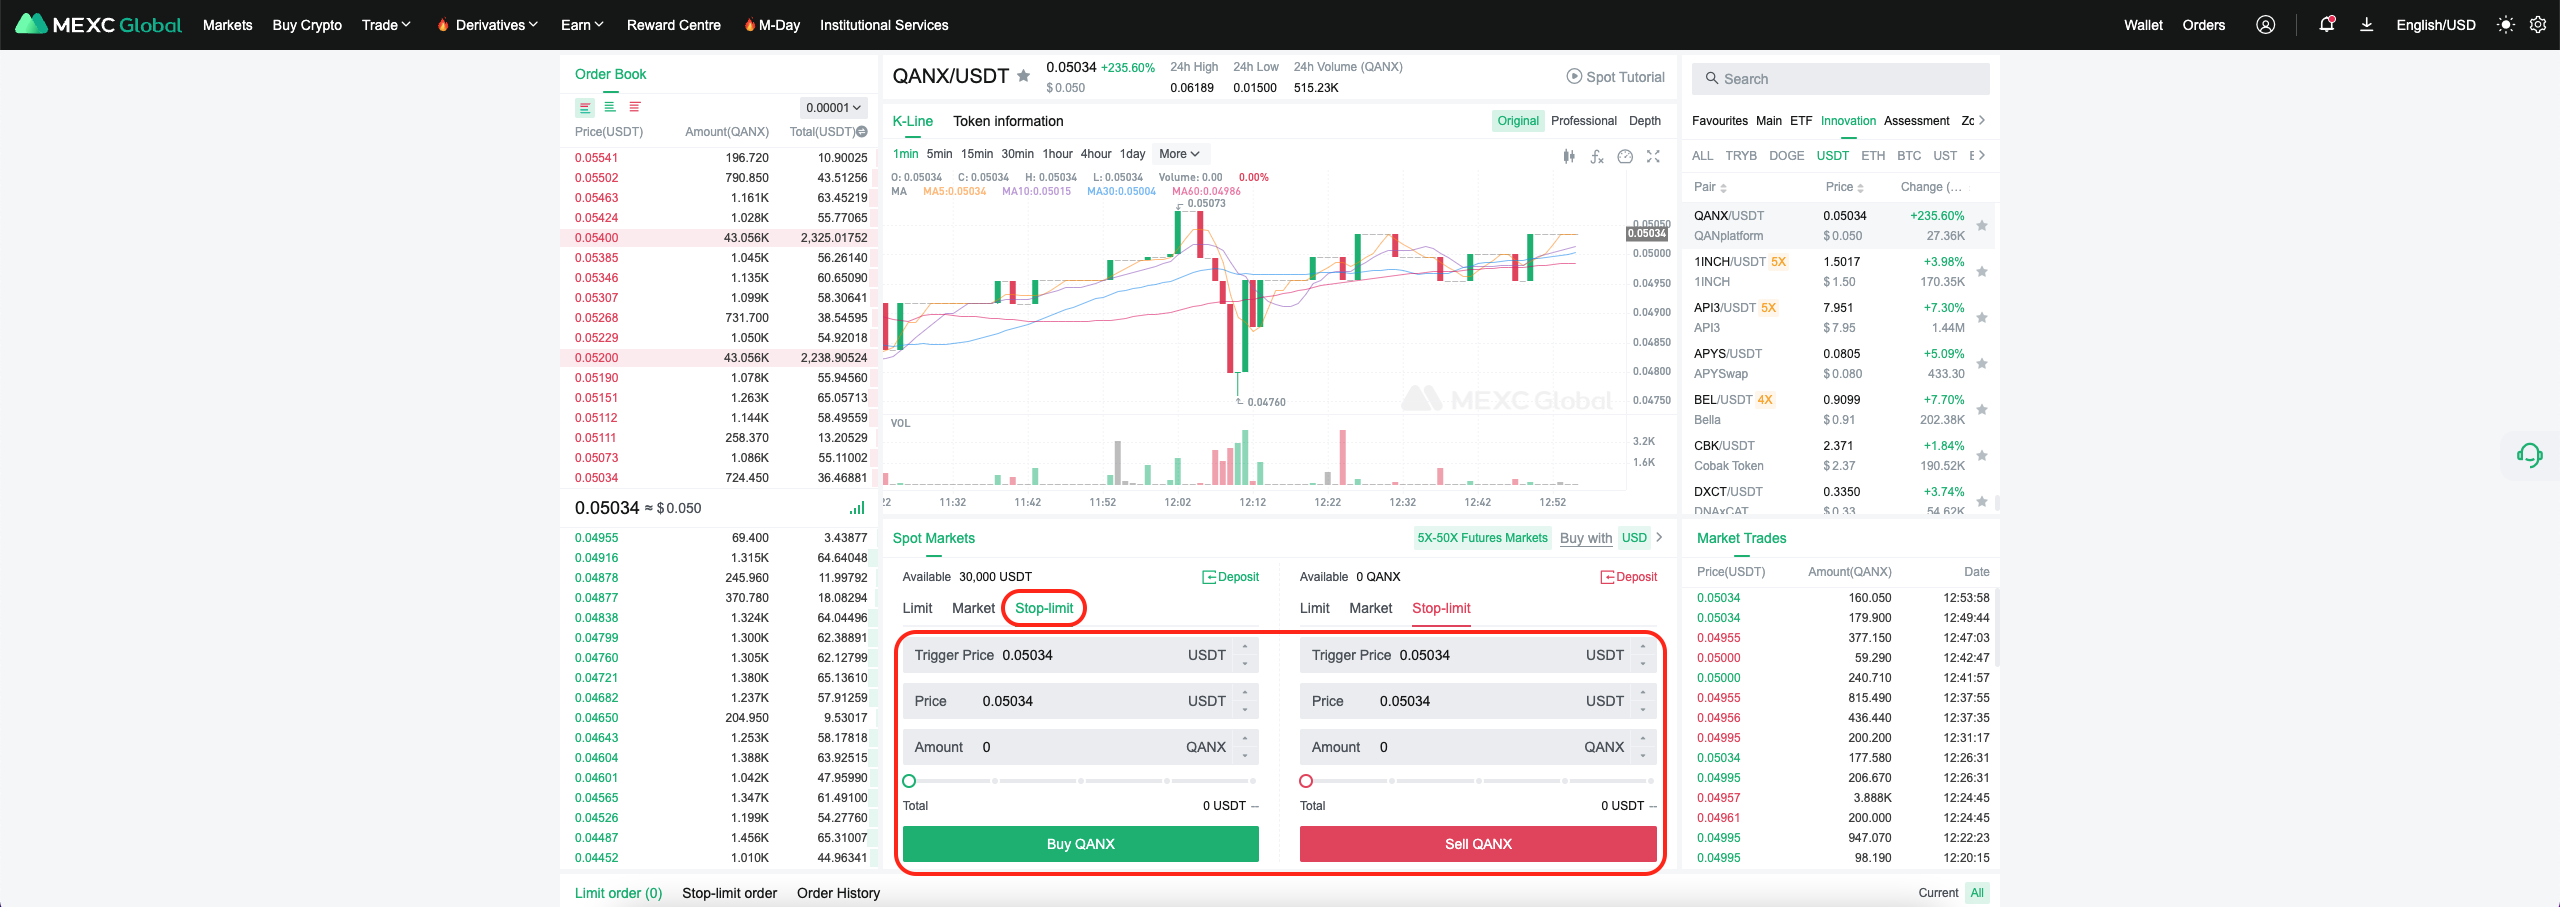Image resolution: width=2560 pixels, height=907 pixels.
Task: Sort the pair list by Price
Action: 1844,187
